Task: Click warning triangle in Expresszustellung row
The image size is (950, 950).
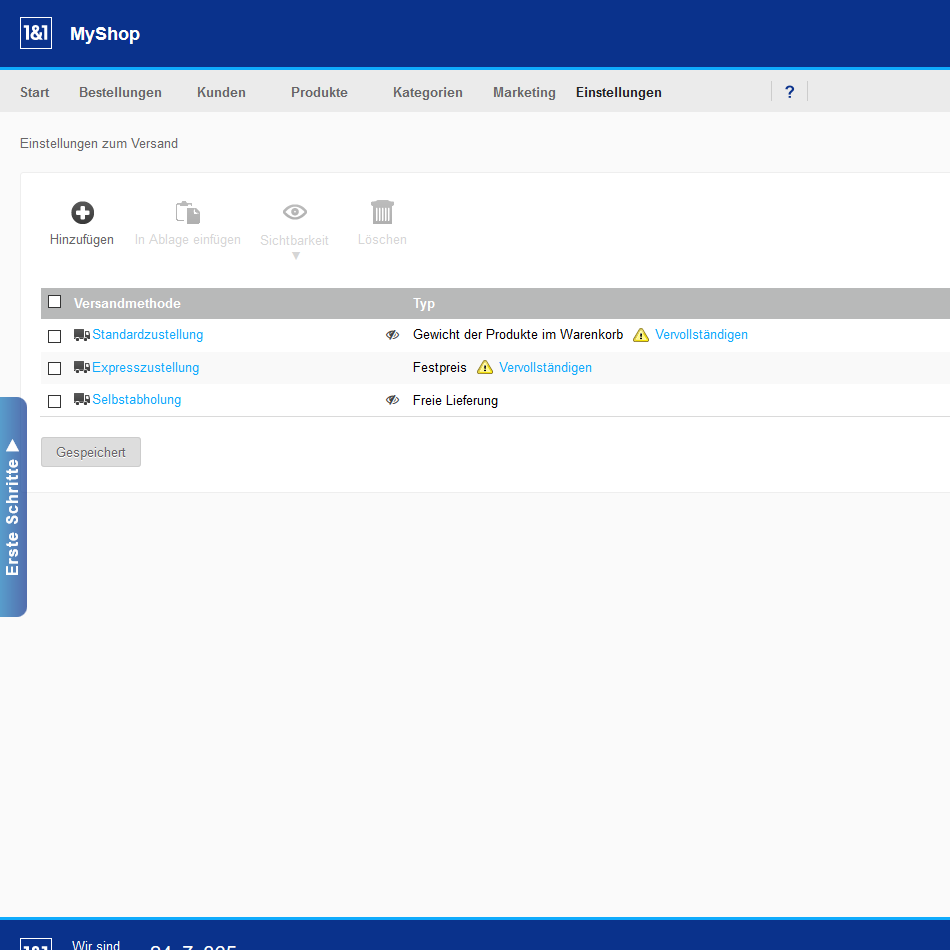Action: tap(485, 368)
